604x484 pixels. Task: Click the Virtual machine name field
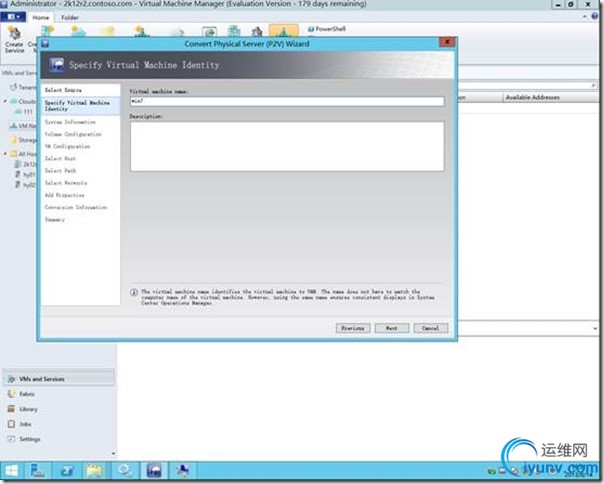[x=287, y=101]
